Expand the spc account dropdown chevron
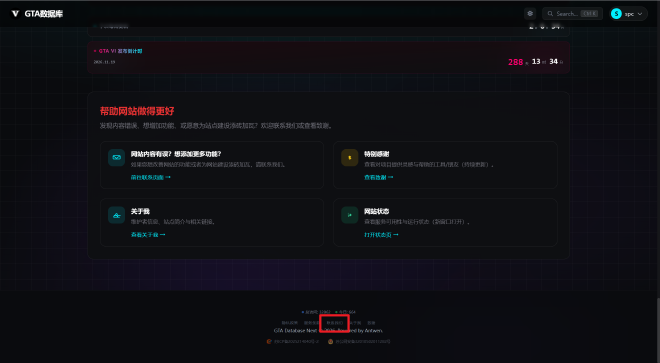The width and height of the screenshot is (660, 363). [x=640, y=14]
